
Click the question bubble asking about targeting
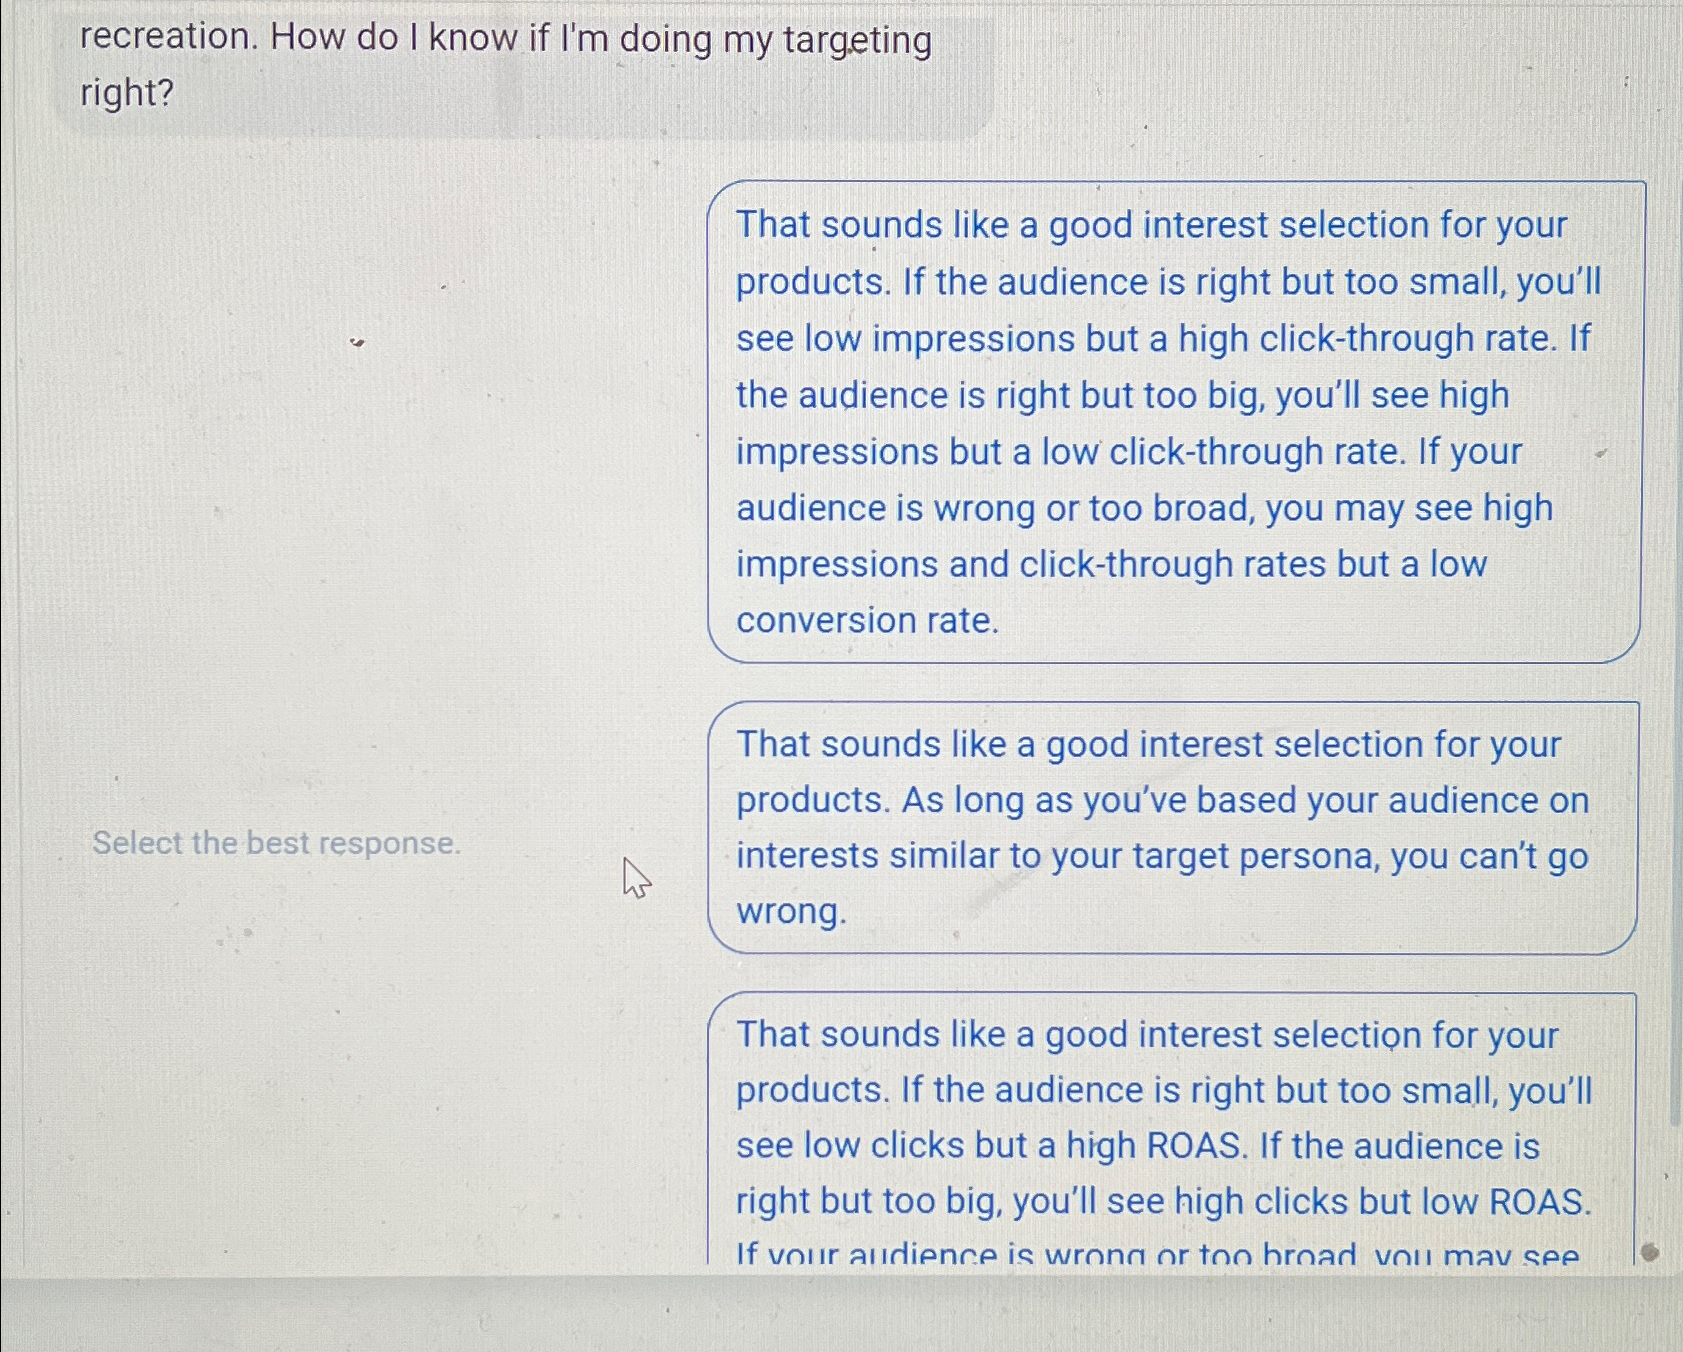tap(500, 65)
